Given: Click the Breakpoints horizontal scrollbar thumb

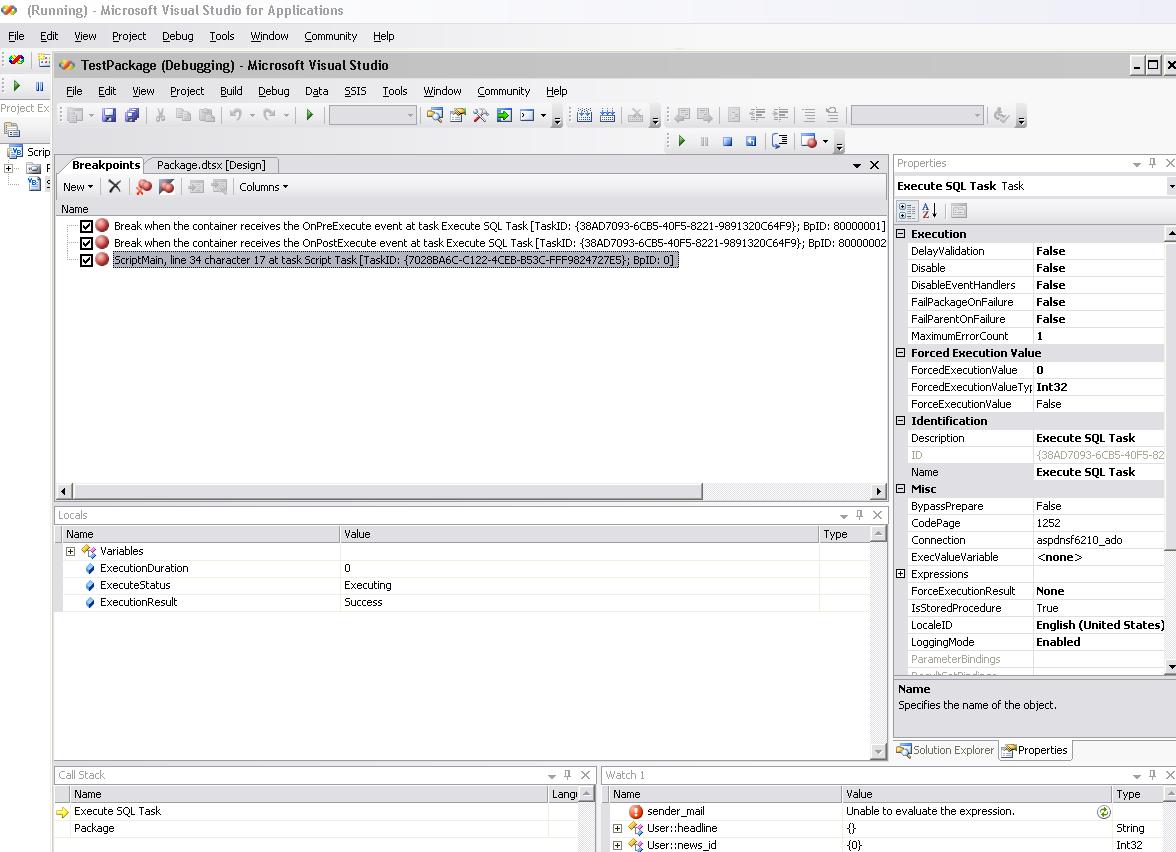Looking at the screenshot, I should (386, 491).
